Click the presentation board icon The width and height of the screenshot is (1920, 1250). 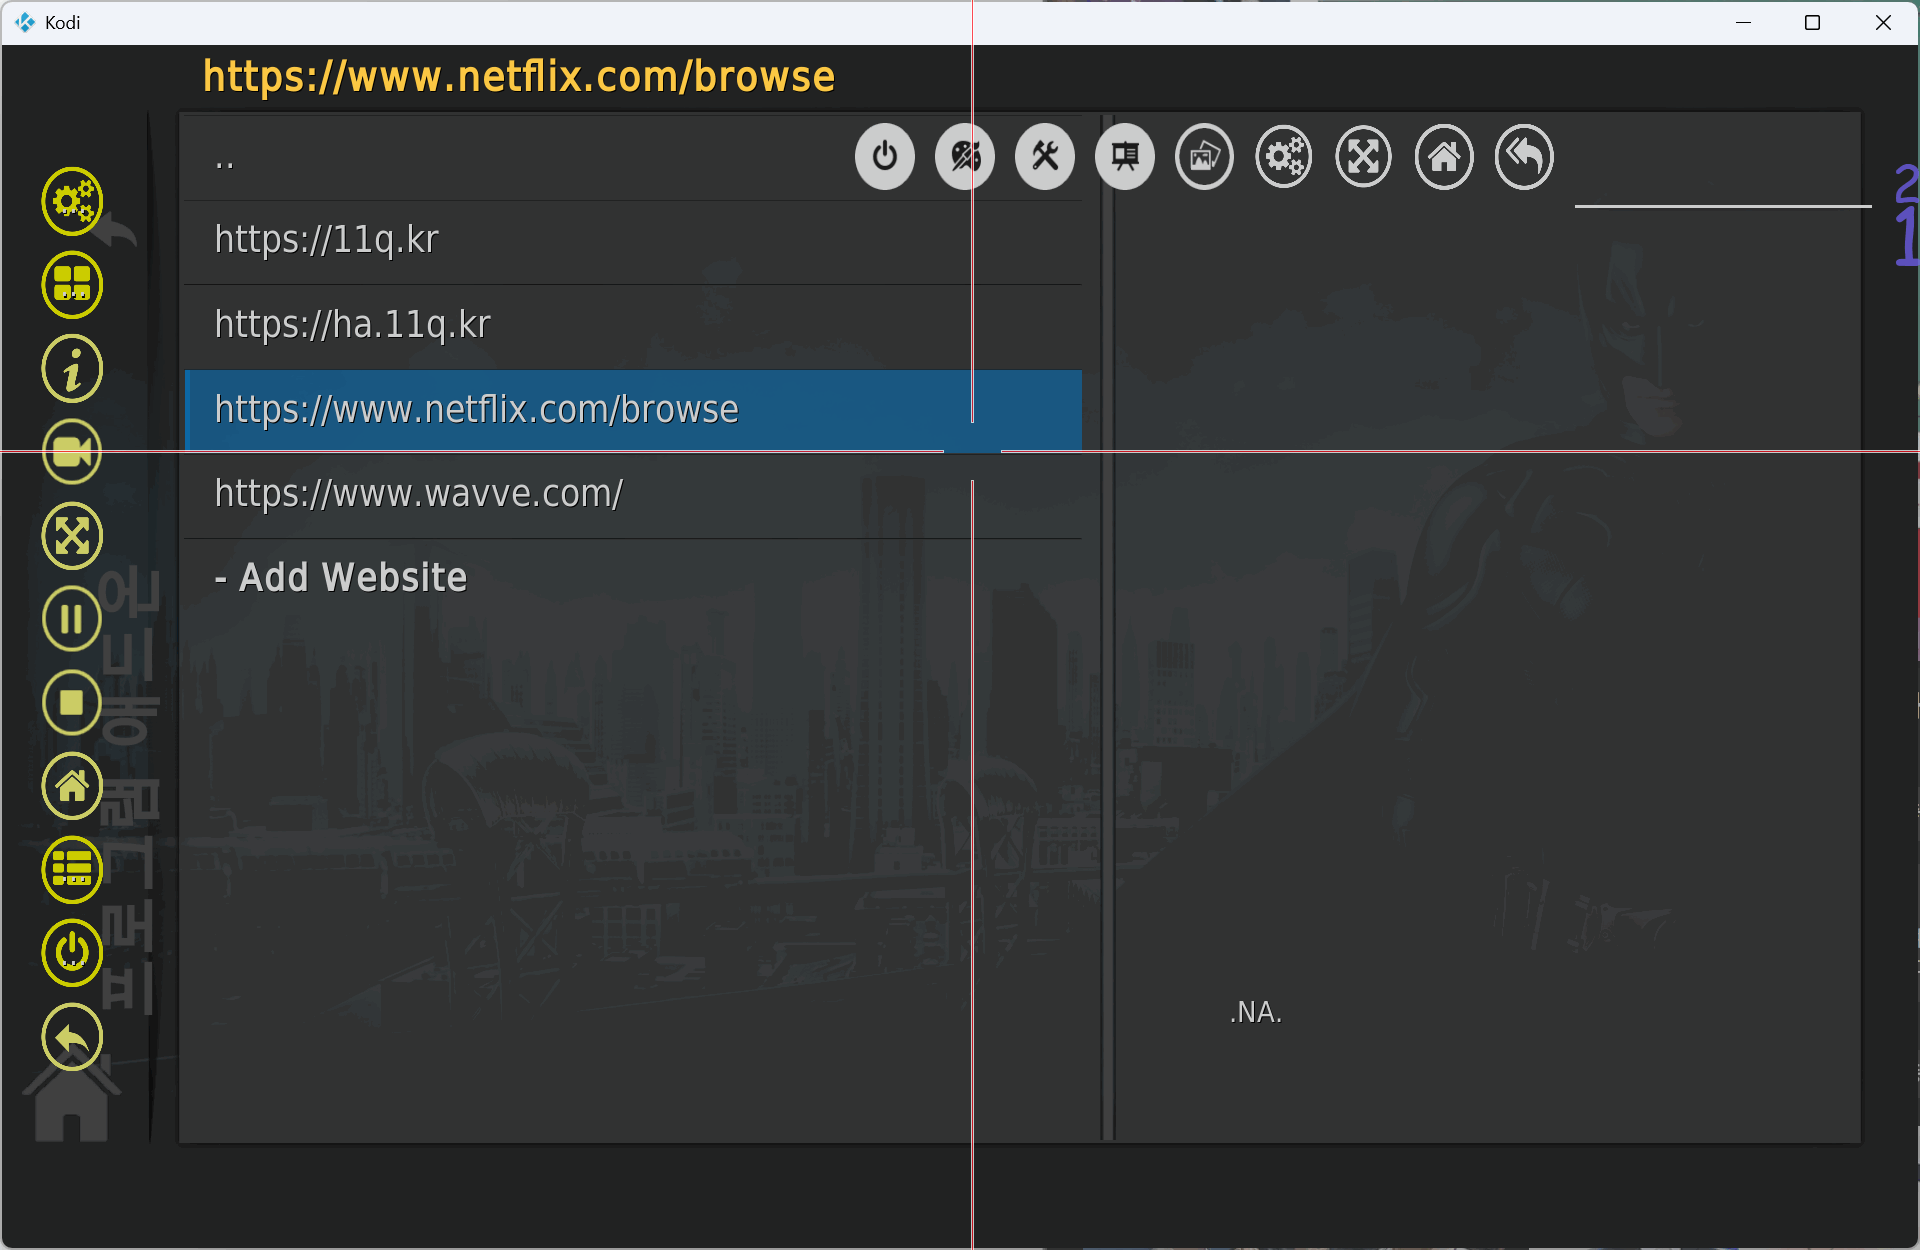click(x=1125, y=157)
